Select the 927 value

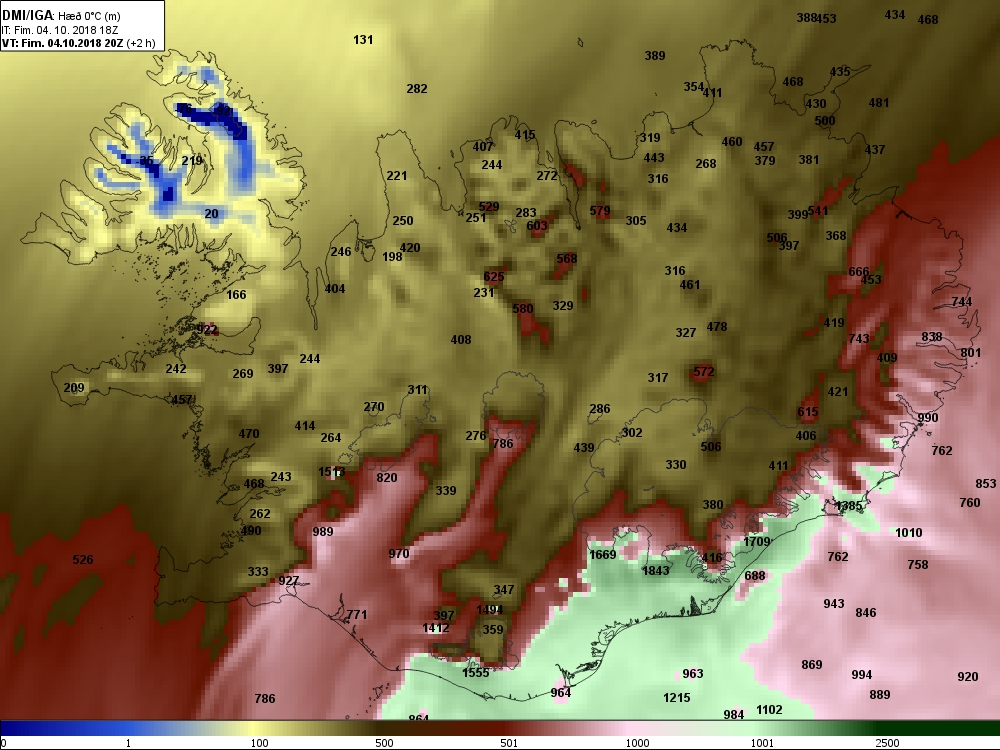coord(288,580)
